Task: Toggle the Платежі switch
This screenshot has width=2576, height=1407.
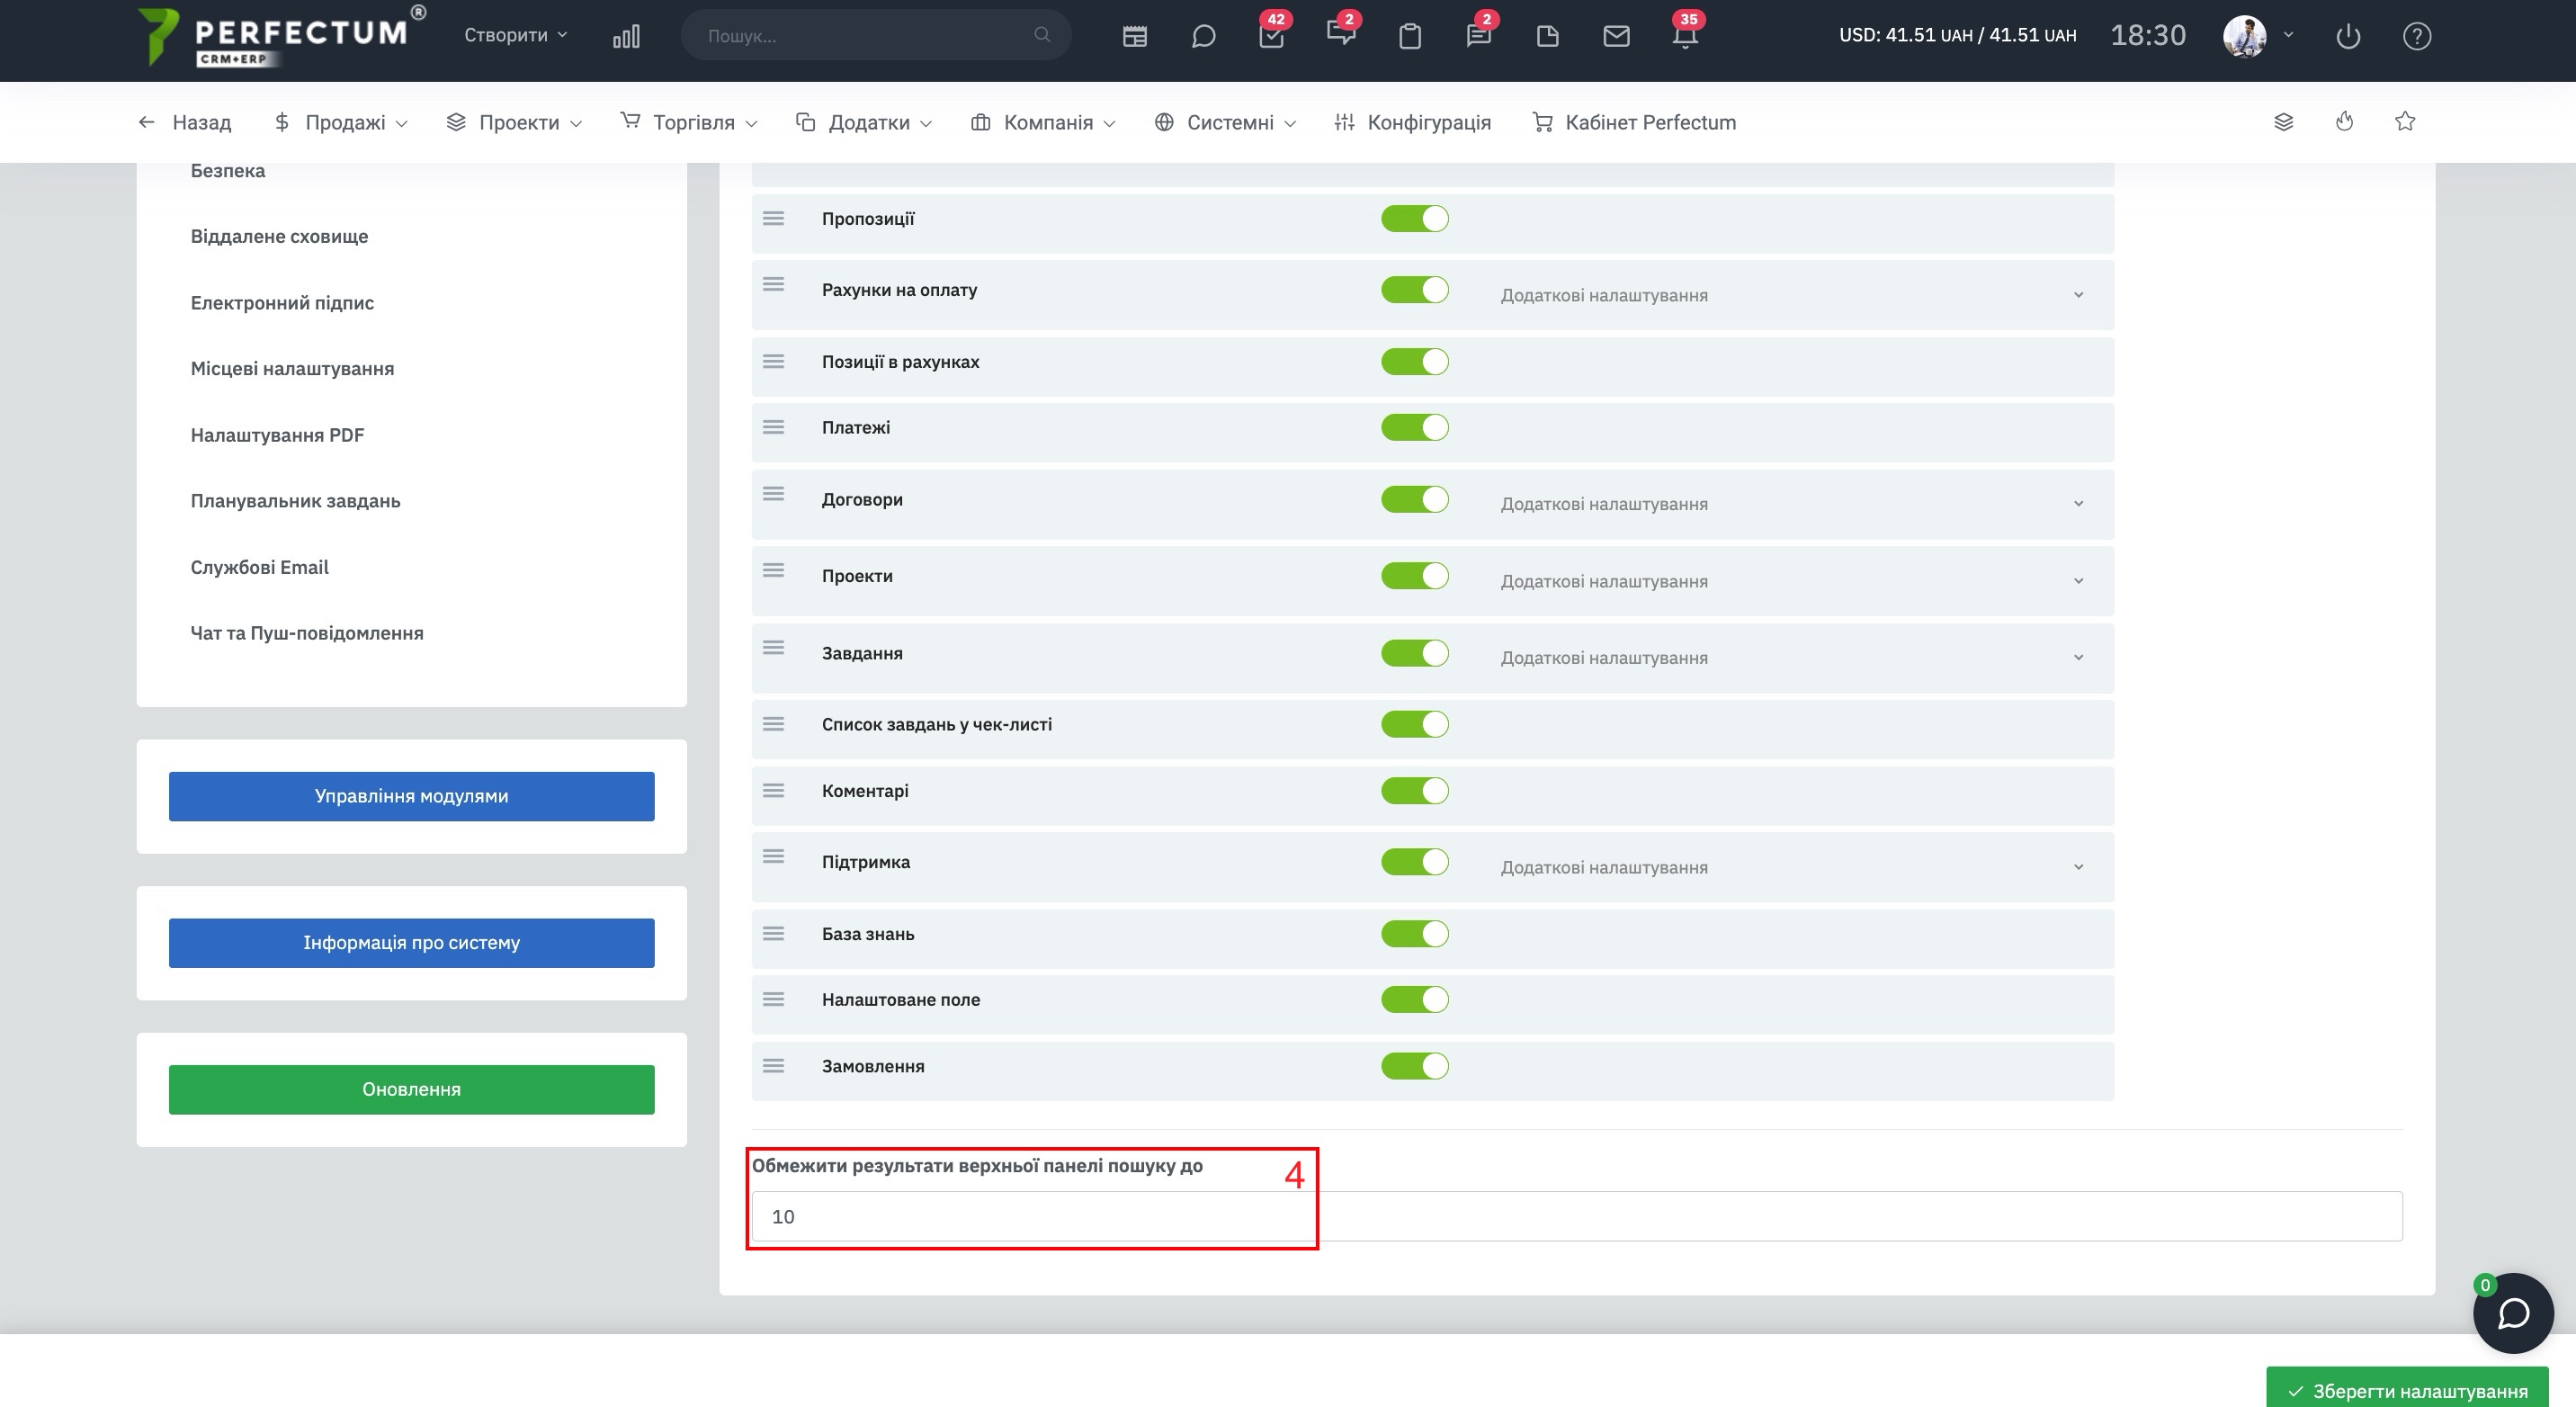Action: (1414, 428)
